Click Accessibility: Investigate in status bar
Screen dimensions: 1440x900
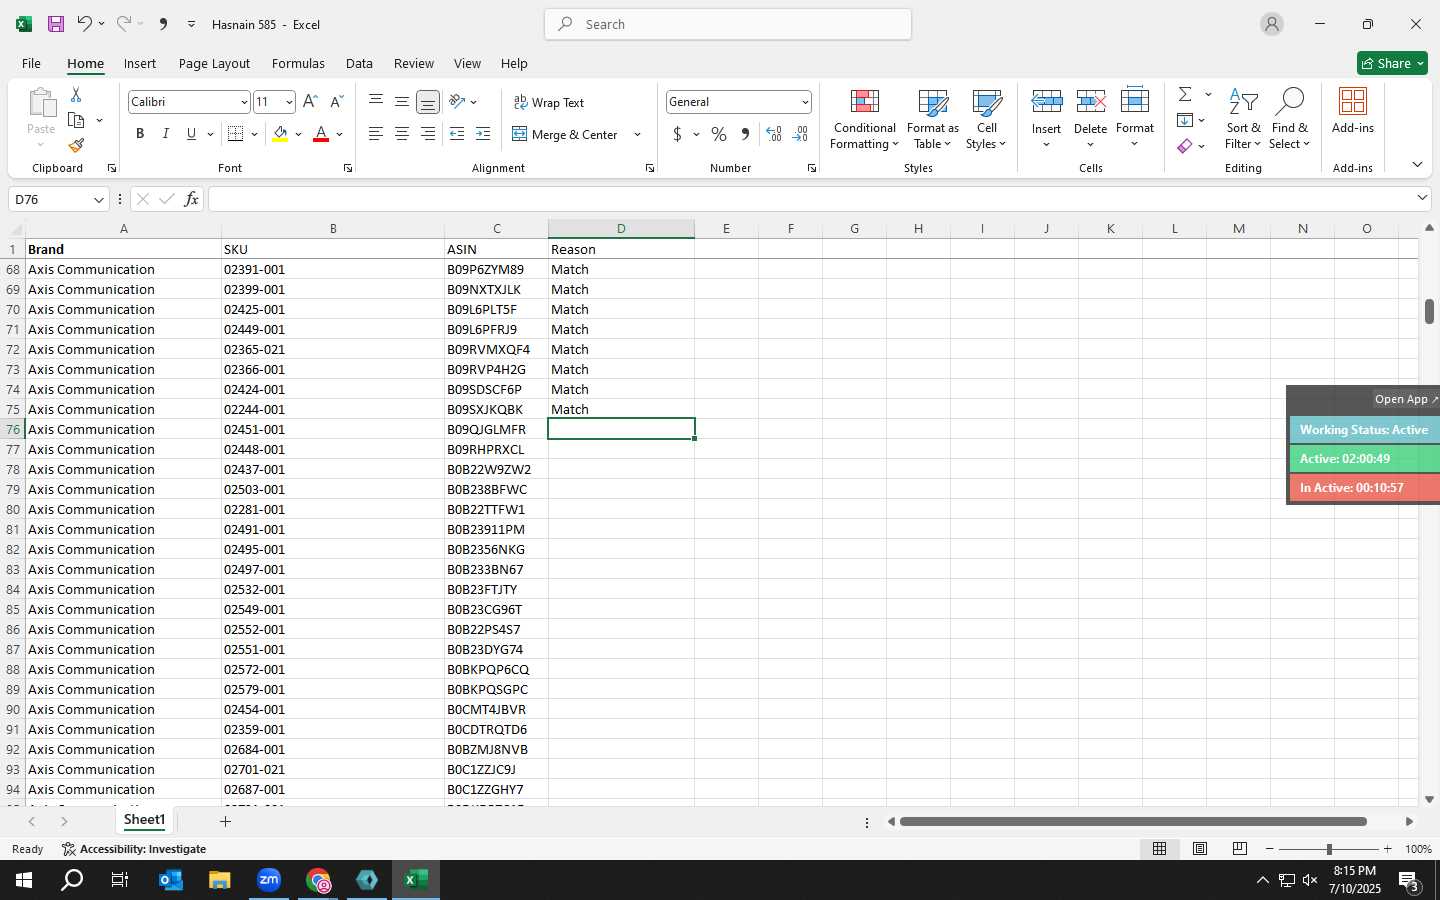pyautogui.click(x=134, y=849)
